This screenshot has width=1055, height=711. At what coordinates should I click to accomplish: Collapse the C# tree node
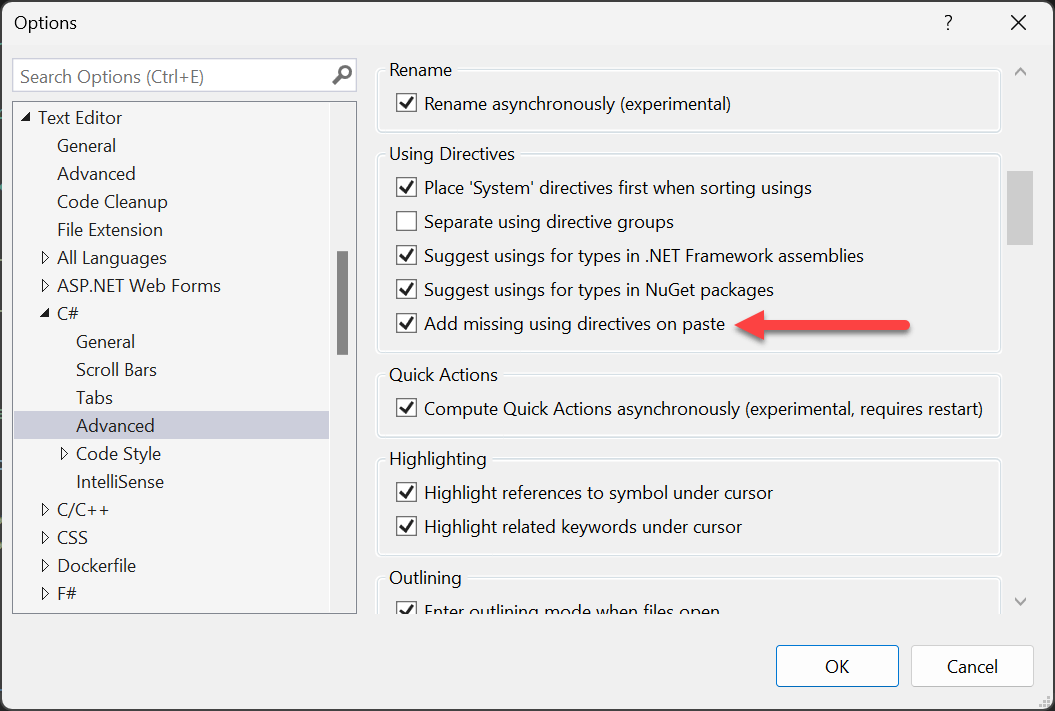[45, 314]
